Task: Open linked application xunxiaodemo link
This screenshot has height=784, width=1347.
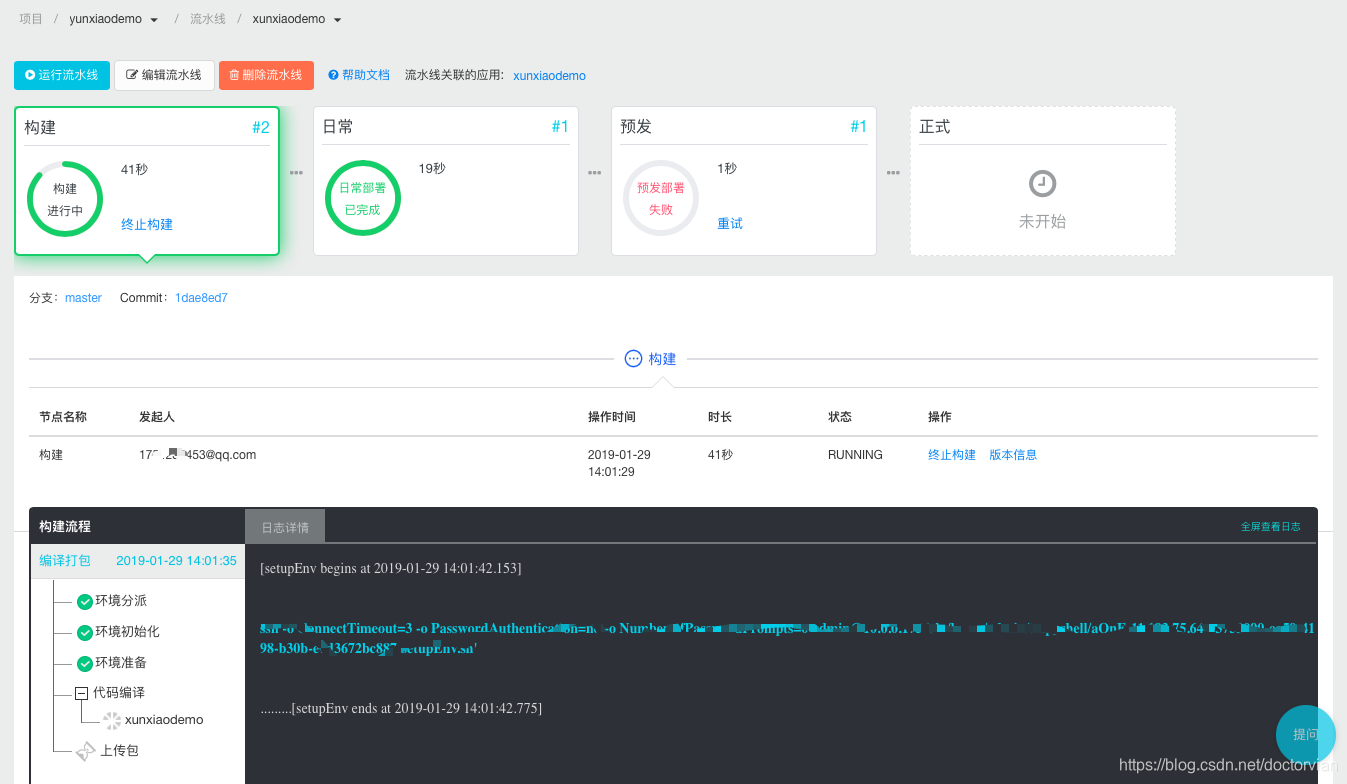Action: pyautogui.click(x=549, y=76)
